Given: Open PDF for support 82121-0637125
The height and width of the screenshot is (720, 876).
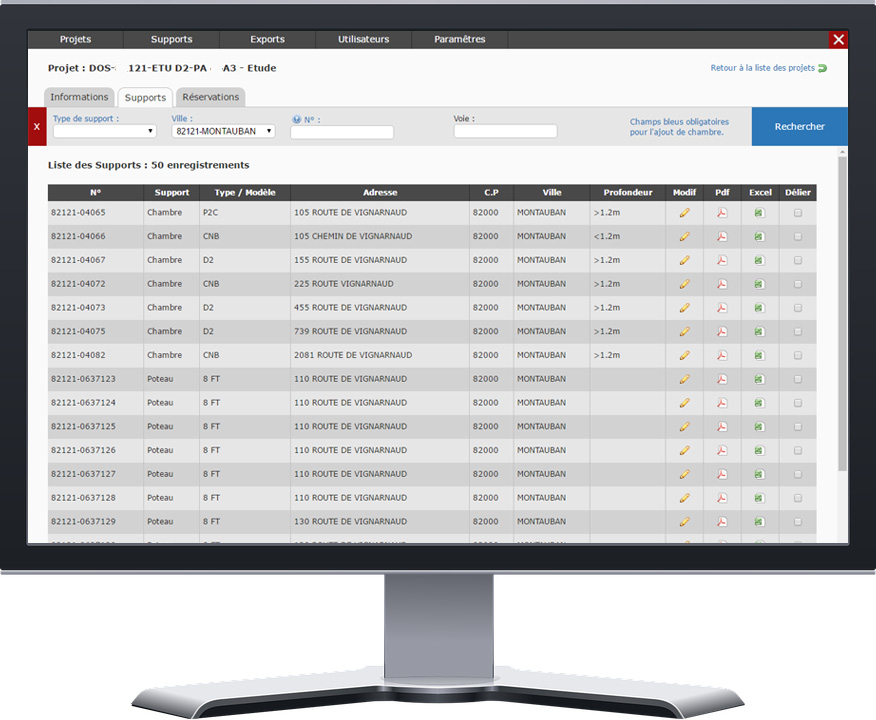Looking at the screenshot, I should point(722,427).
